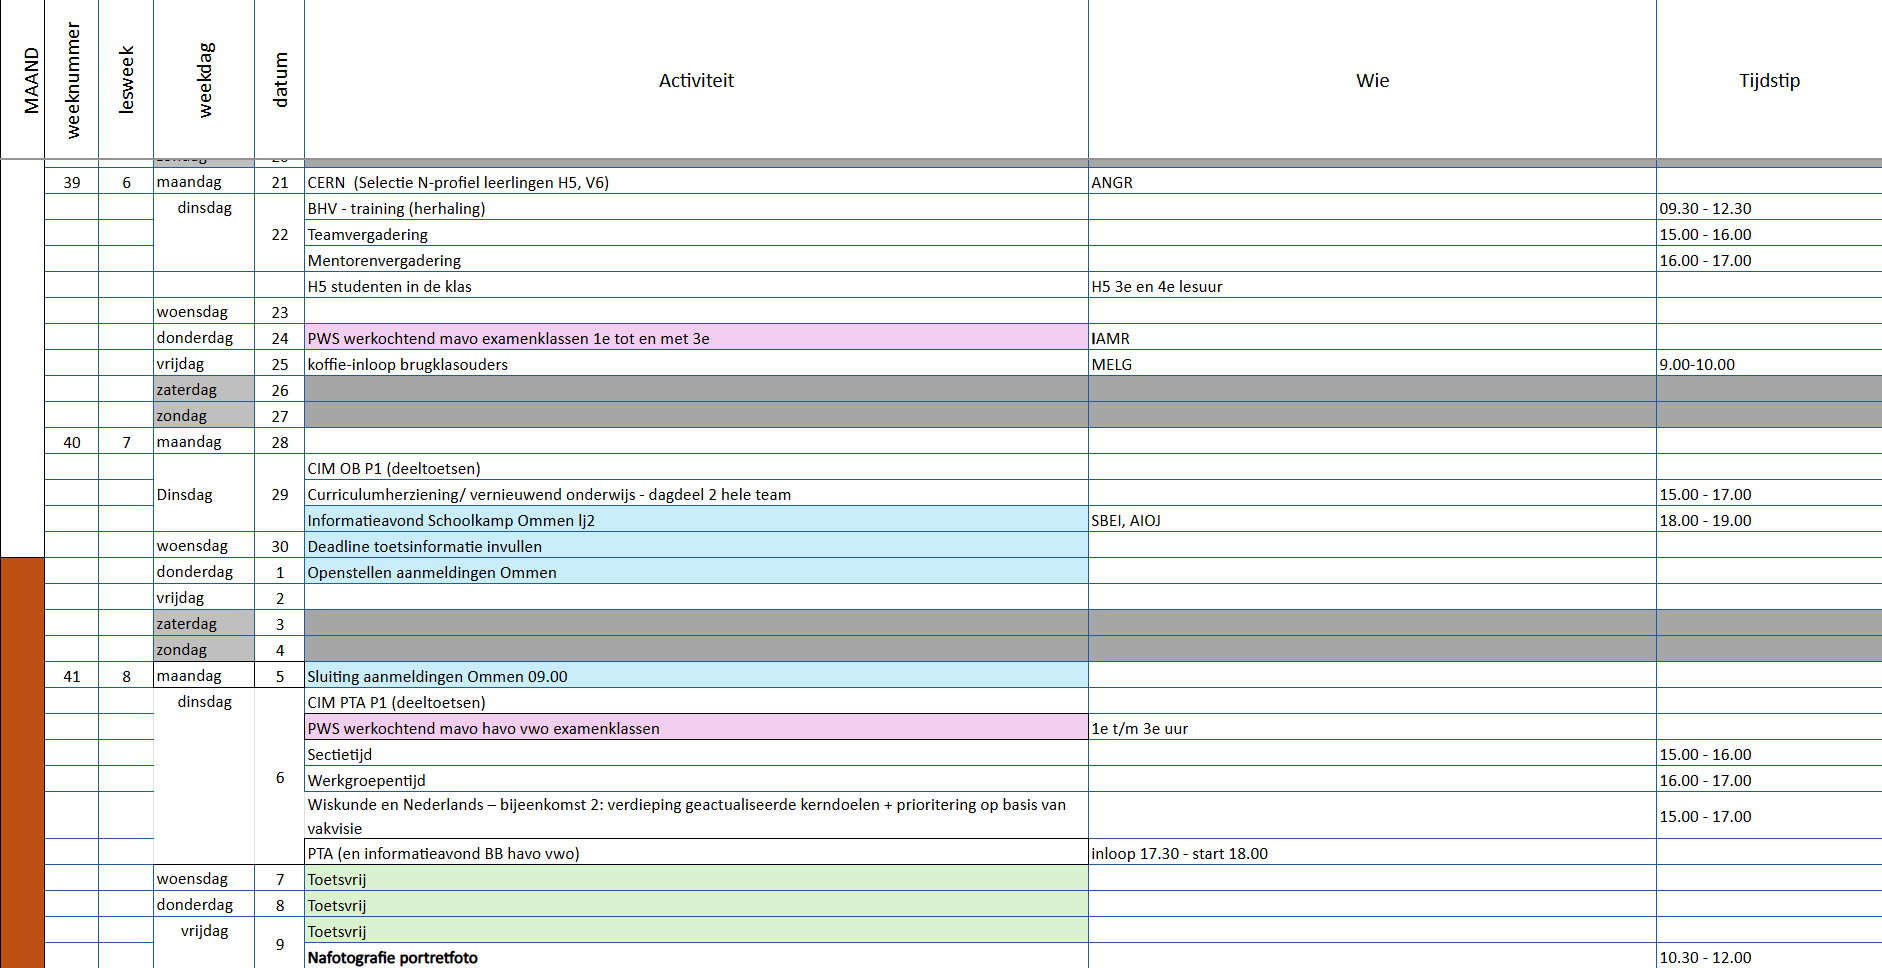The image size is (1882, 968).
Task: Select the pink PWS werkochtend mavo examenklassen 1e tot en met 3e cell
Action: (x=696, y=337)
